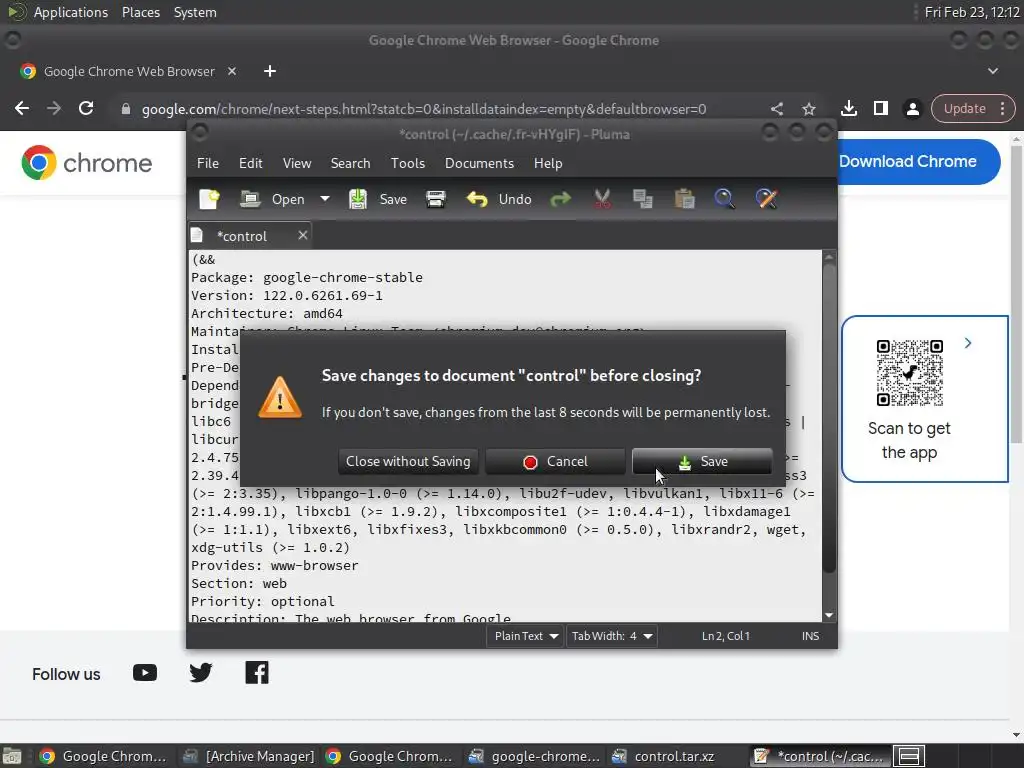Image resolution: width=1024 pixels, height=768 pixels.
Task: Open the View menu in Pluma
Action: [296, 163]
